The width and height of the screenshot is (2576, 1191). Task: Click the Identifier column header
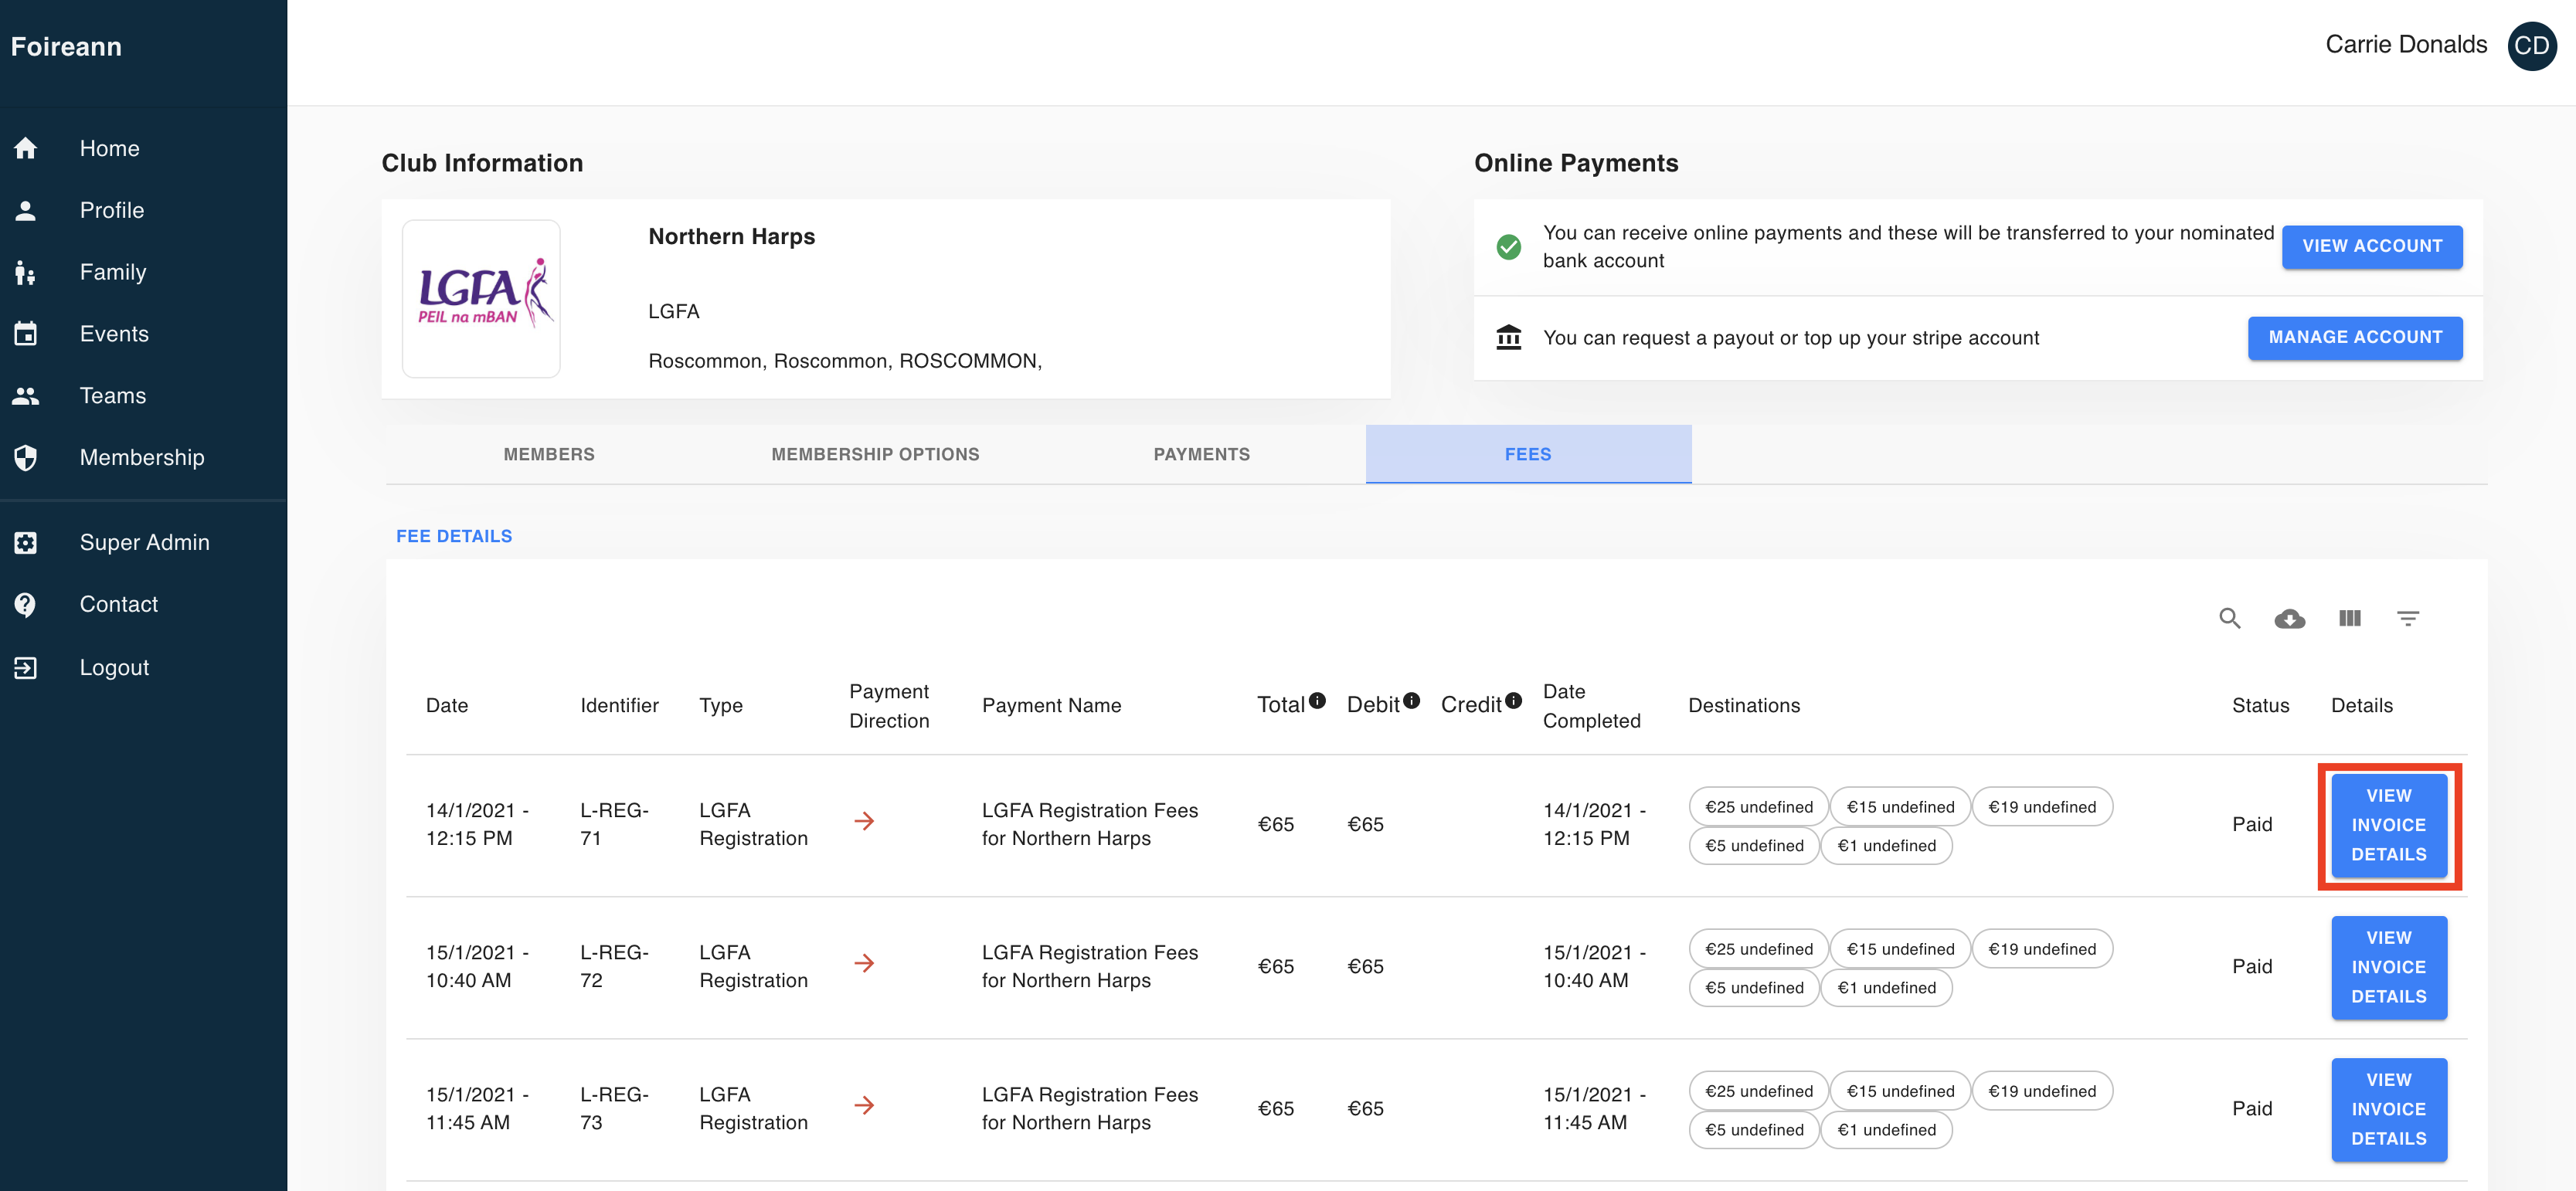coord(619,706)
